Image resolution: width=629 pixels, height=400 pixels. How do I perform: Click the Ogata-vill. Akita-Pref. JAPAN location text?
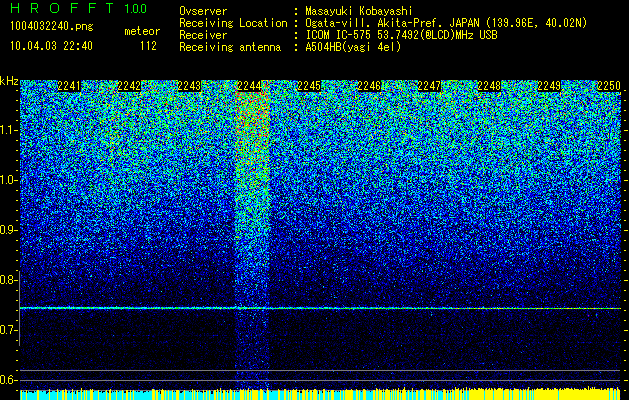(446, 23)
